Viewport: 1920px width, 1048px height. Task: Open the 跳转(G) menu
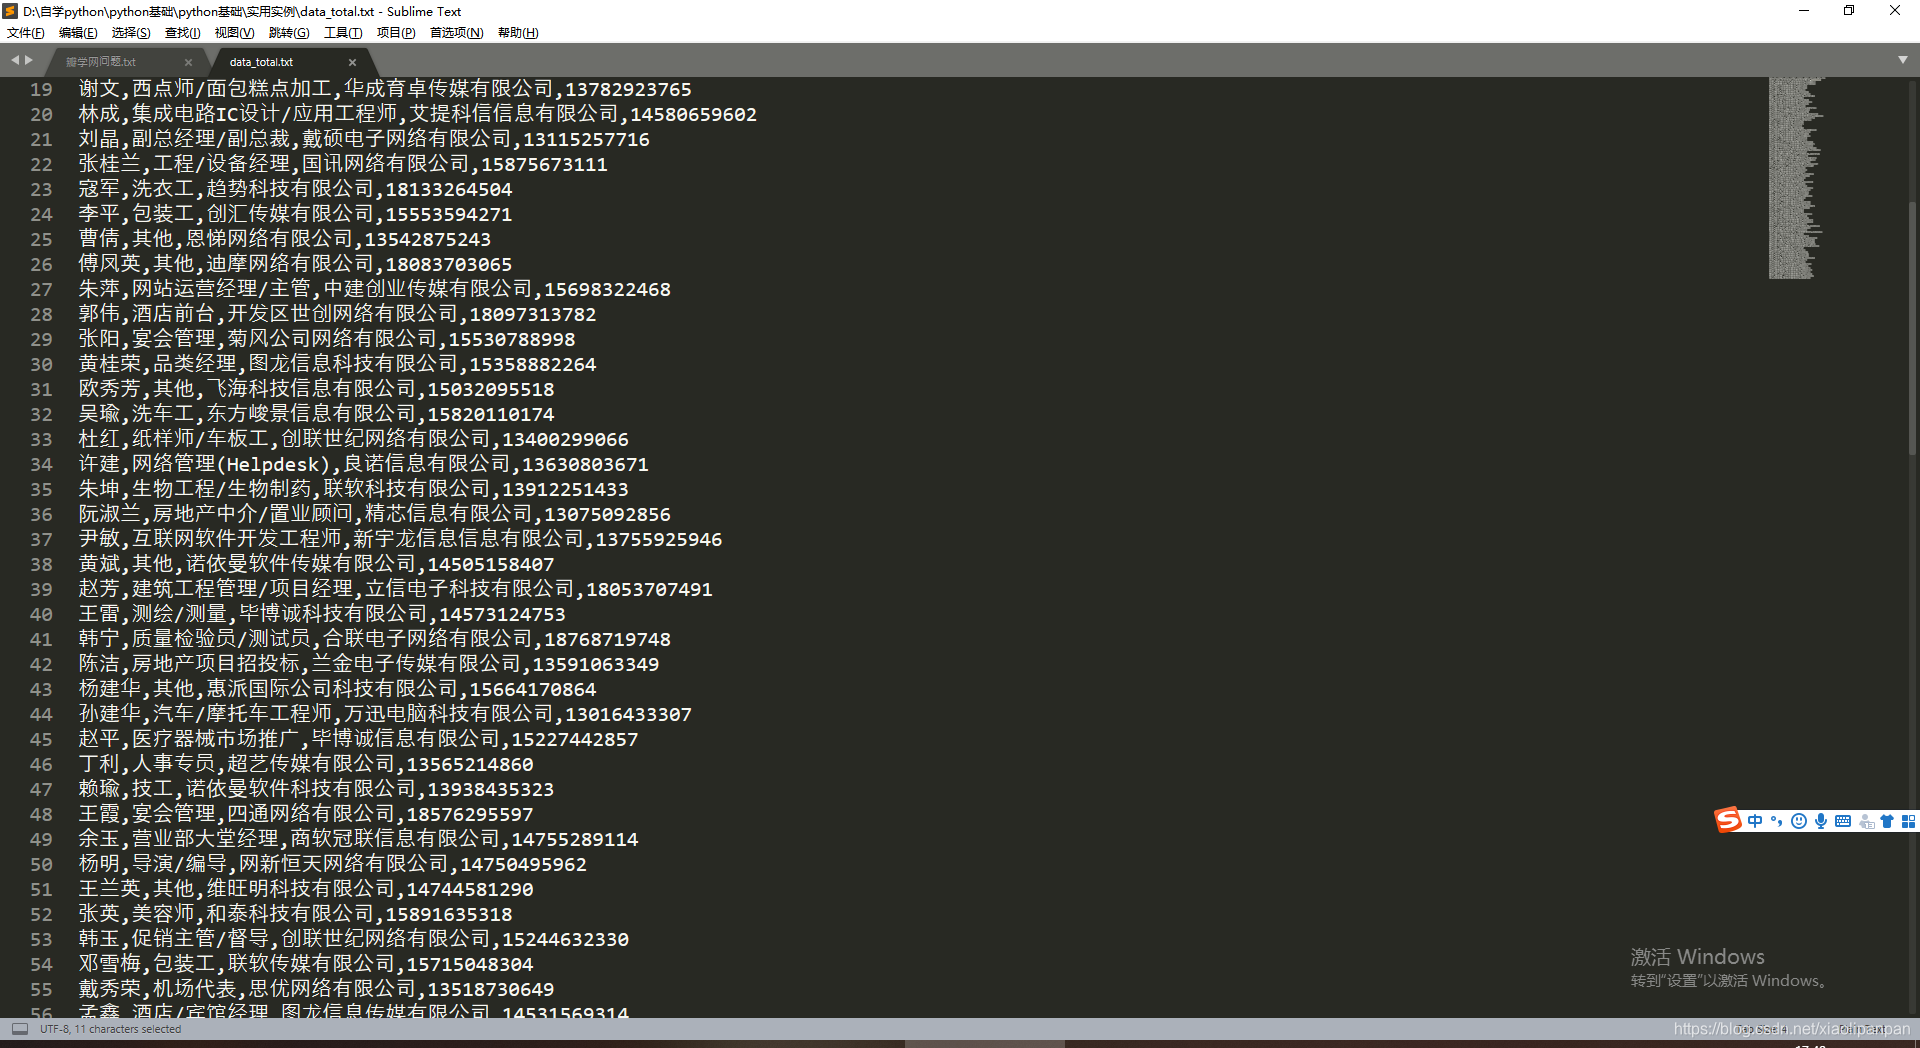[x=289, y=33]
